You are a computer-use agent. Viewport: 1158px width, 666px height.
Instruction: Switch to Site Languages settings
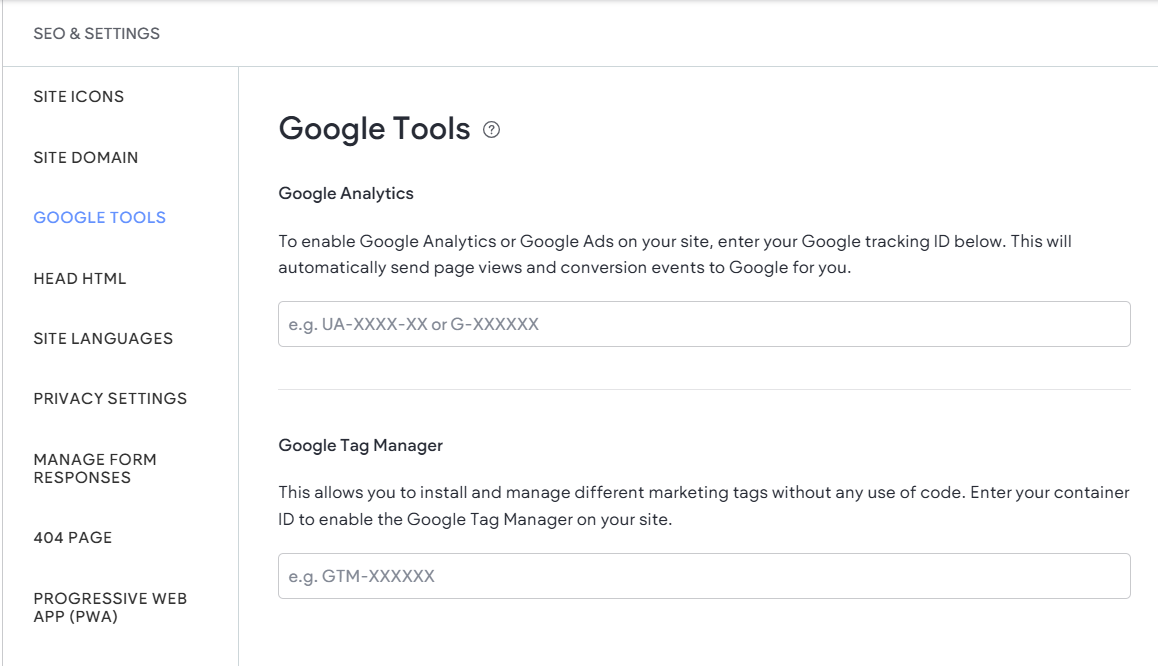click(x=103, y=338)
